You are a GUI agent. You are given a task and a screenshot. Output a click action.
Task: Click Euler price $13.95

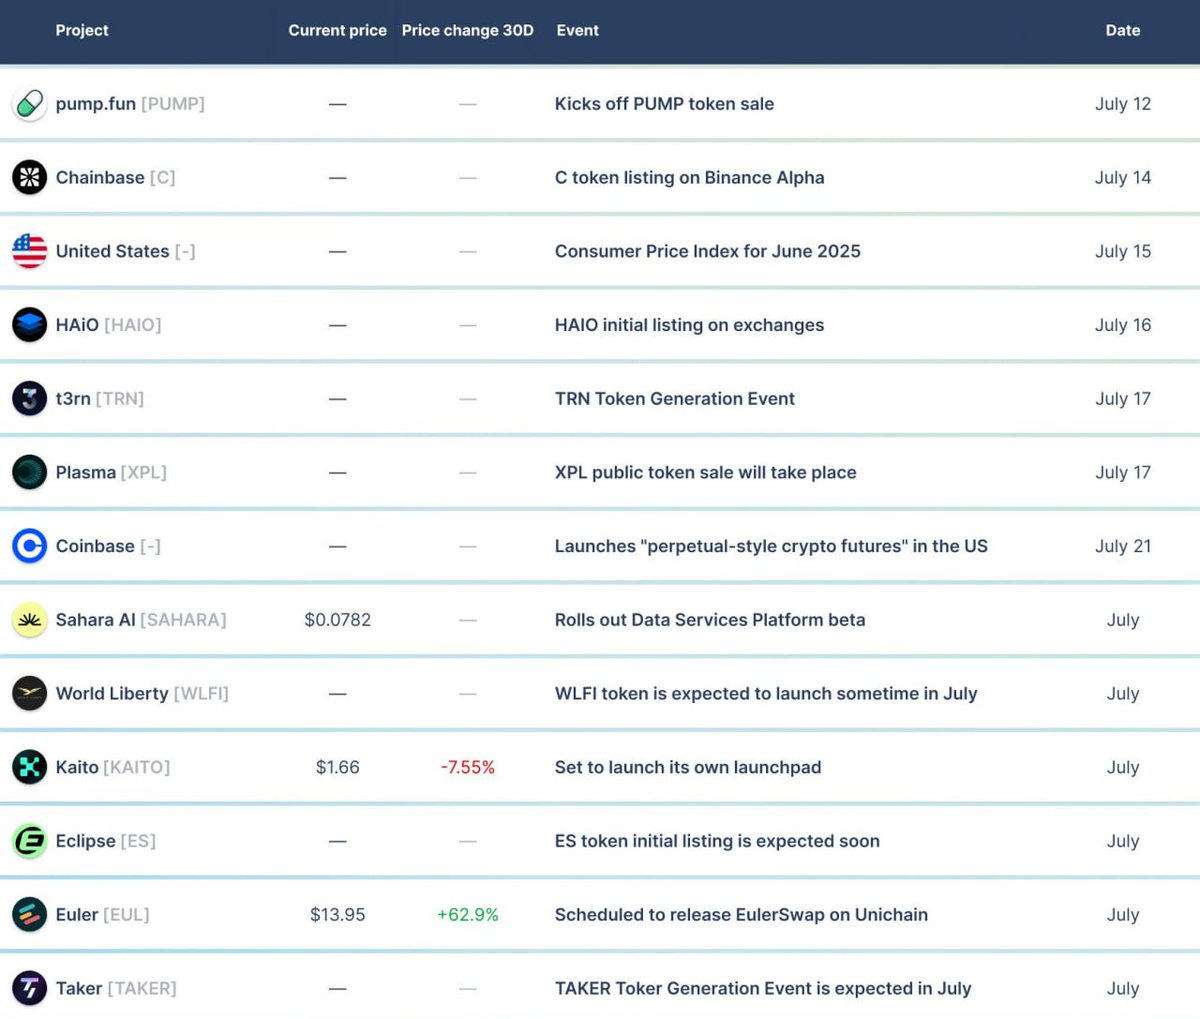337,914
